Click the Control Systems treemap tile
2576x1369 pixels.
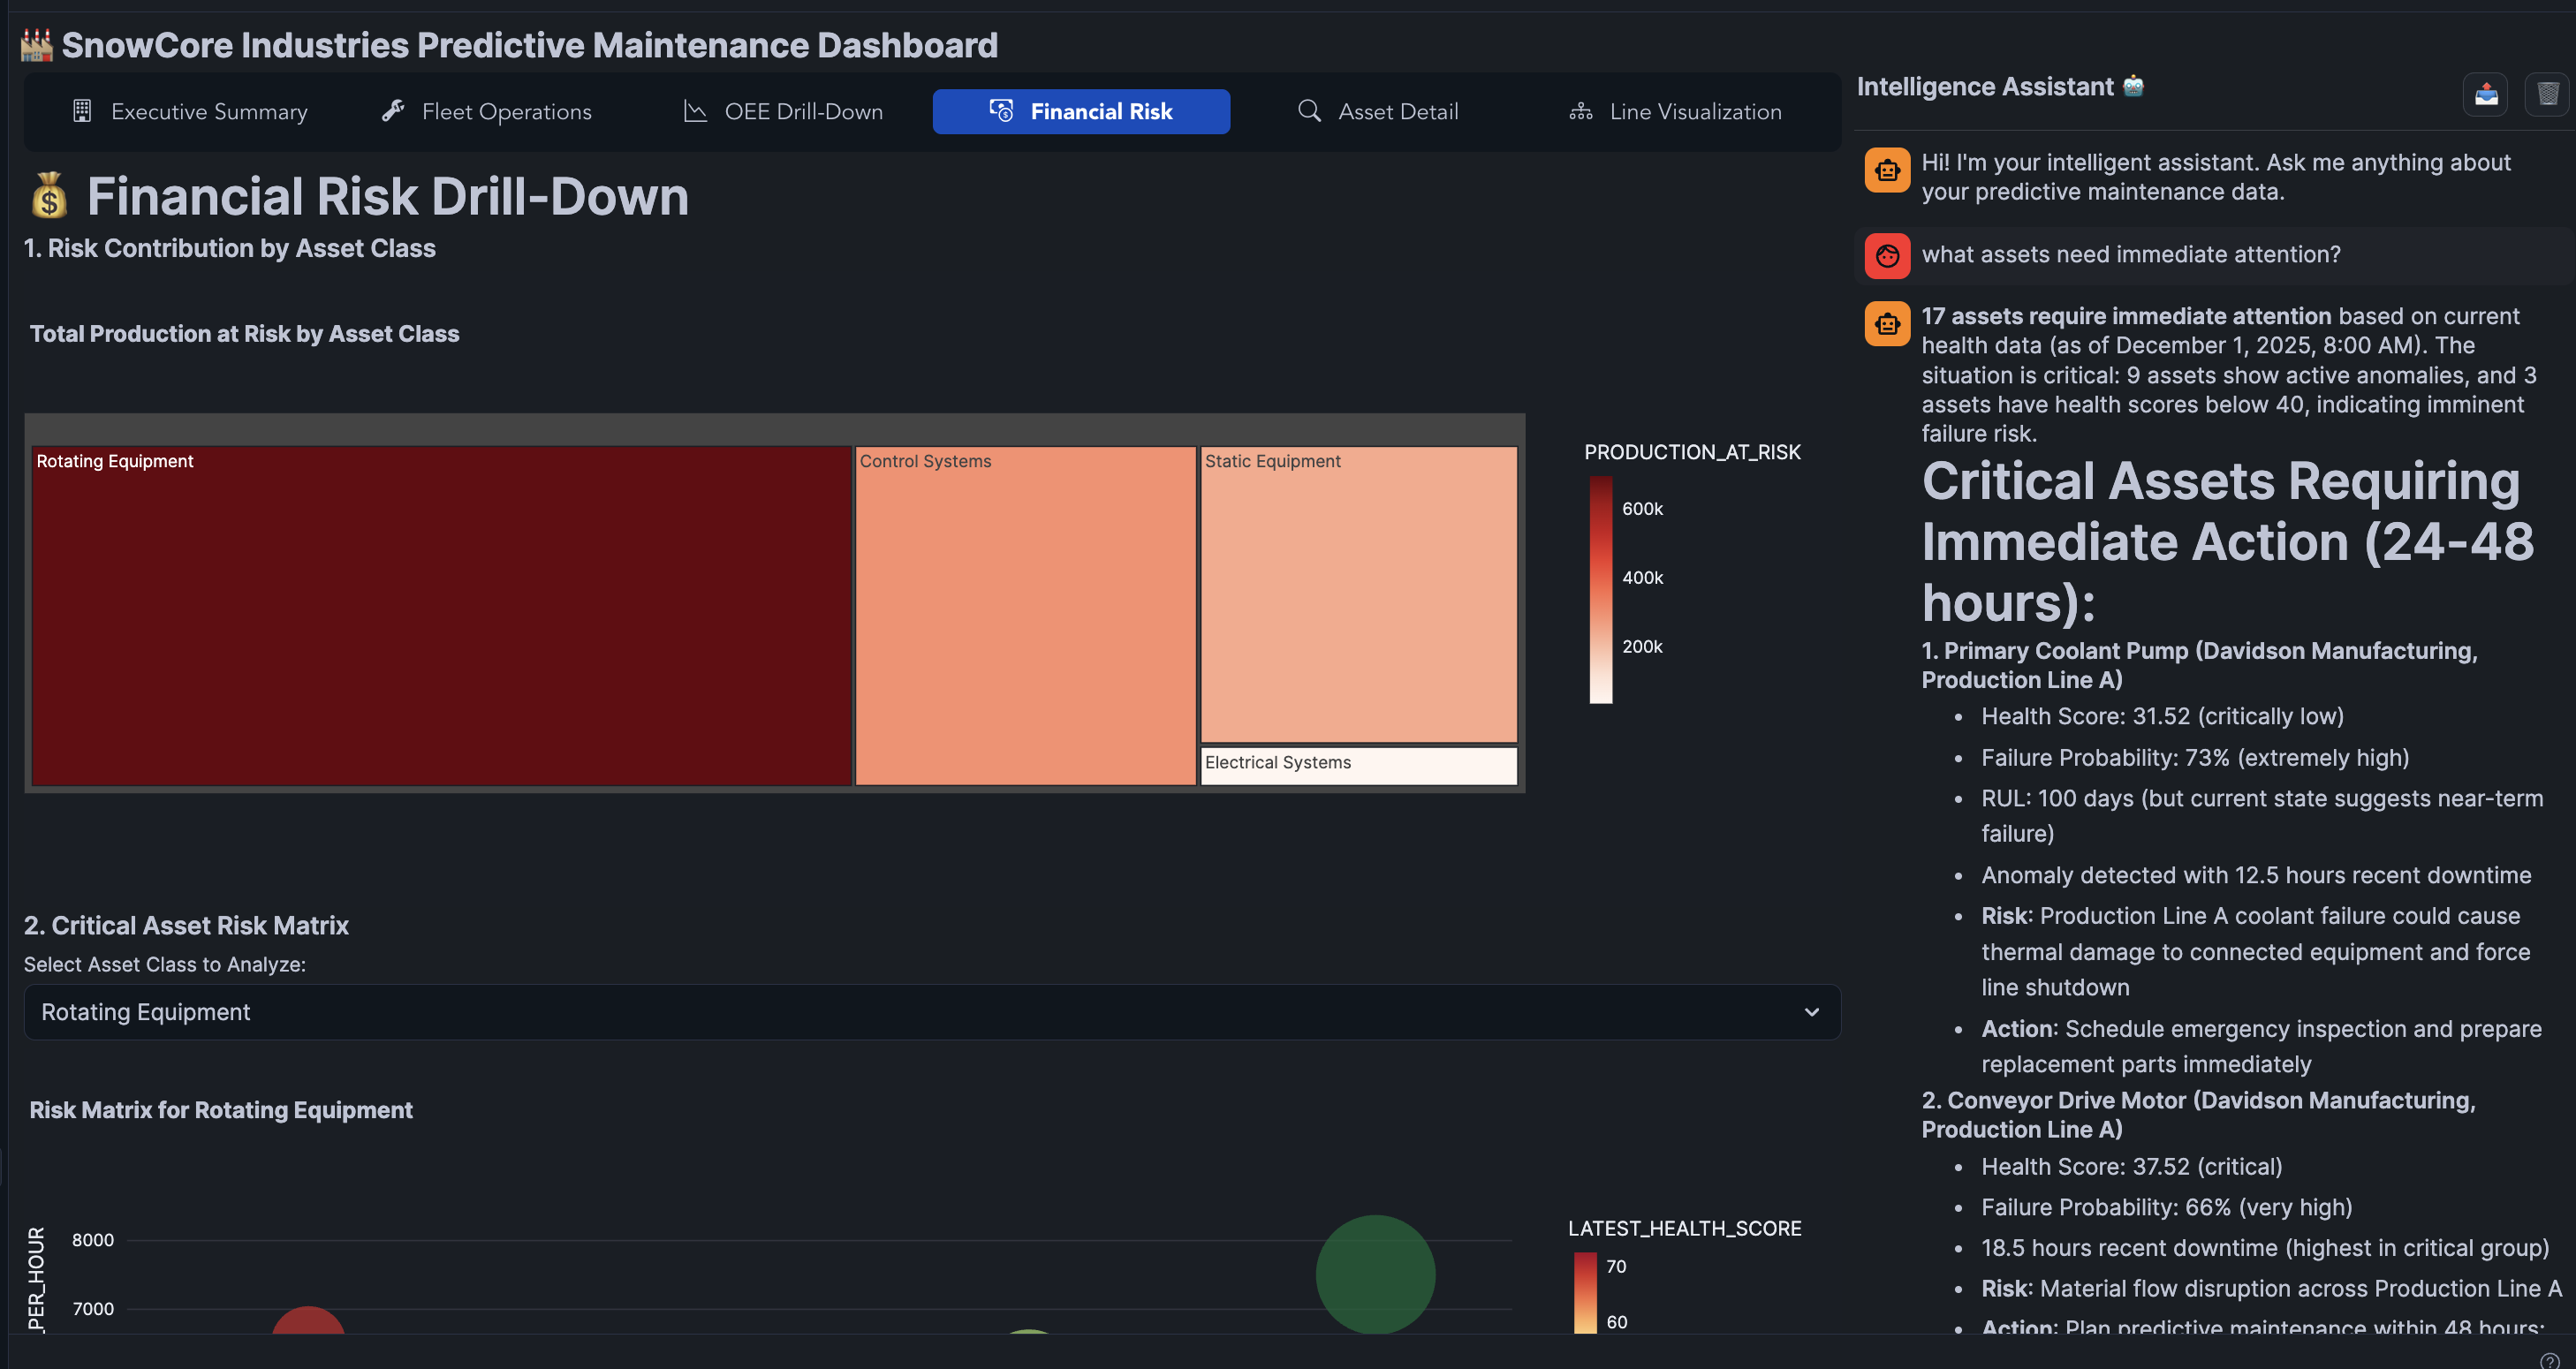coord(1025,615)
